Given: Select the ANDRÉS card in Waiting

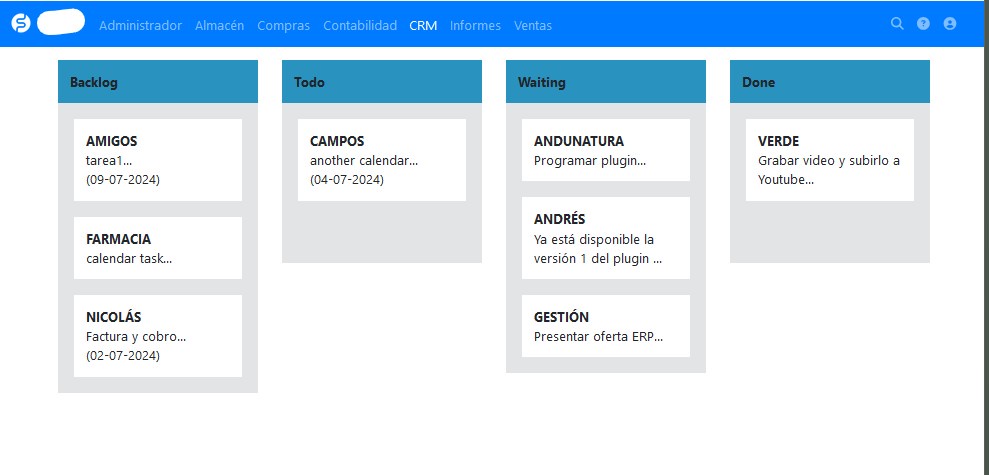Looking at the screenshot, I should (606, 238).
